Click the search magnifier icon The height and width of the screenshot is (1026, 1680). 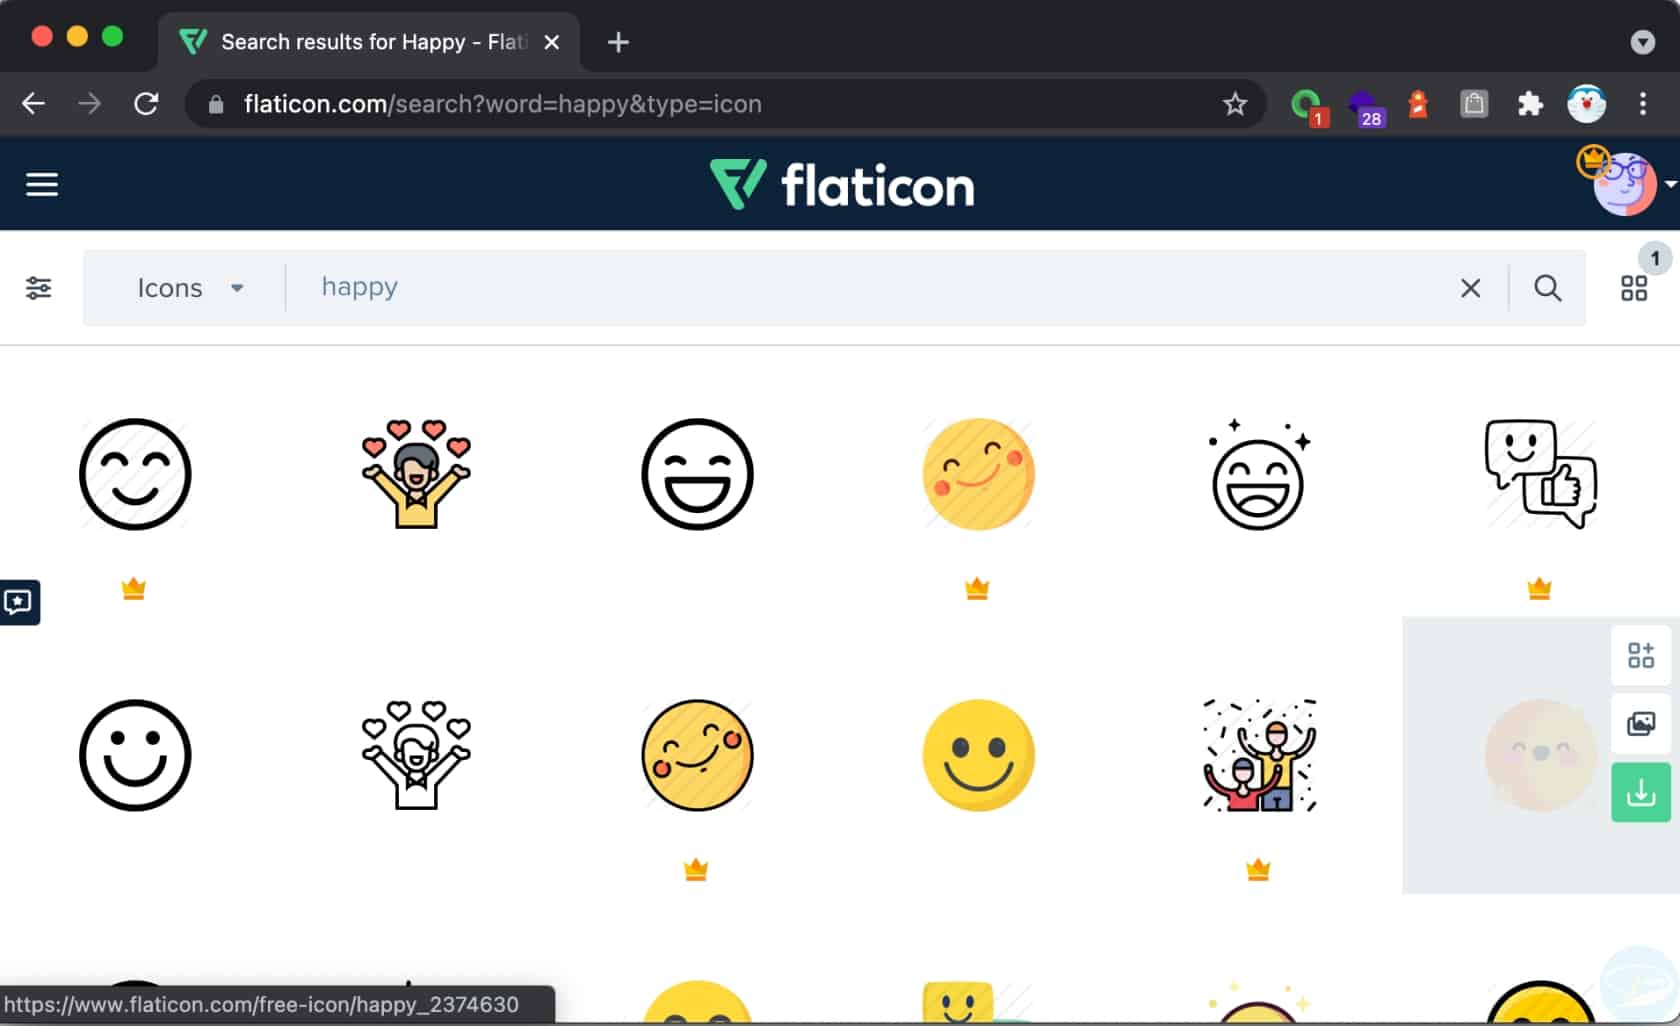1547,288
